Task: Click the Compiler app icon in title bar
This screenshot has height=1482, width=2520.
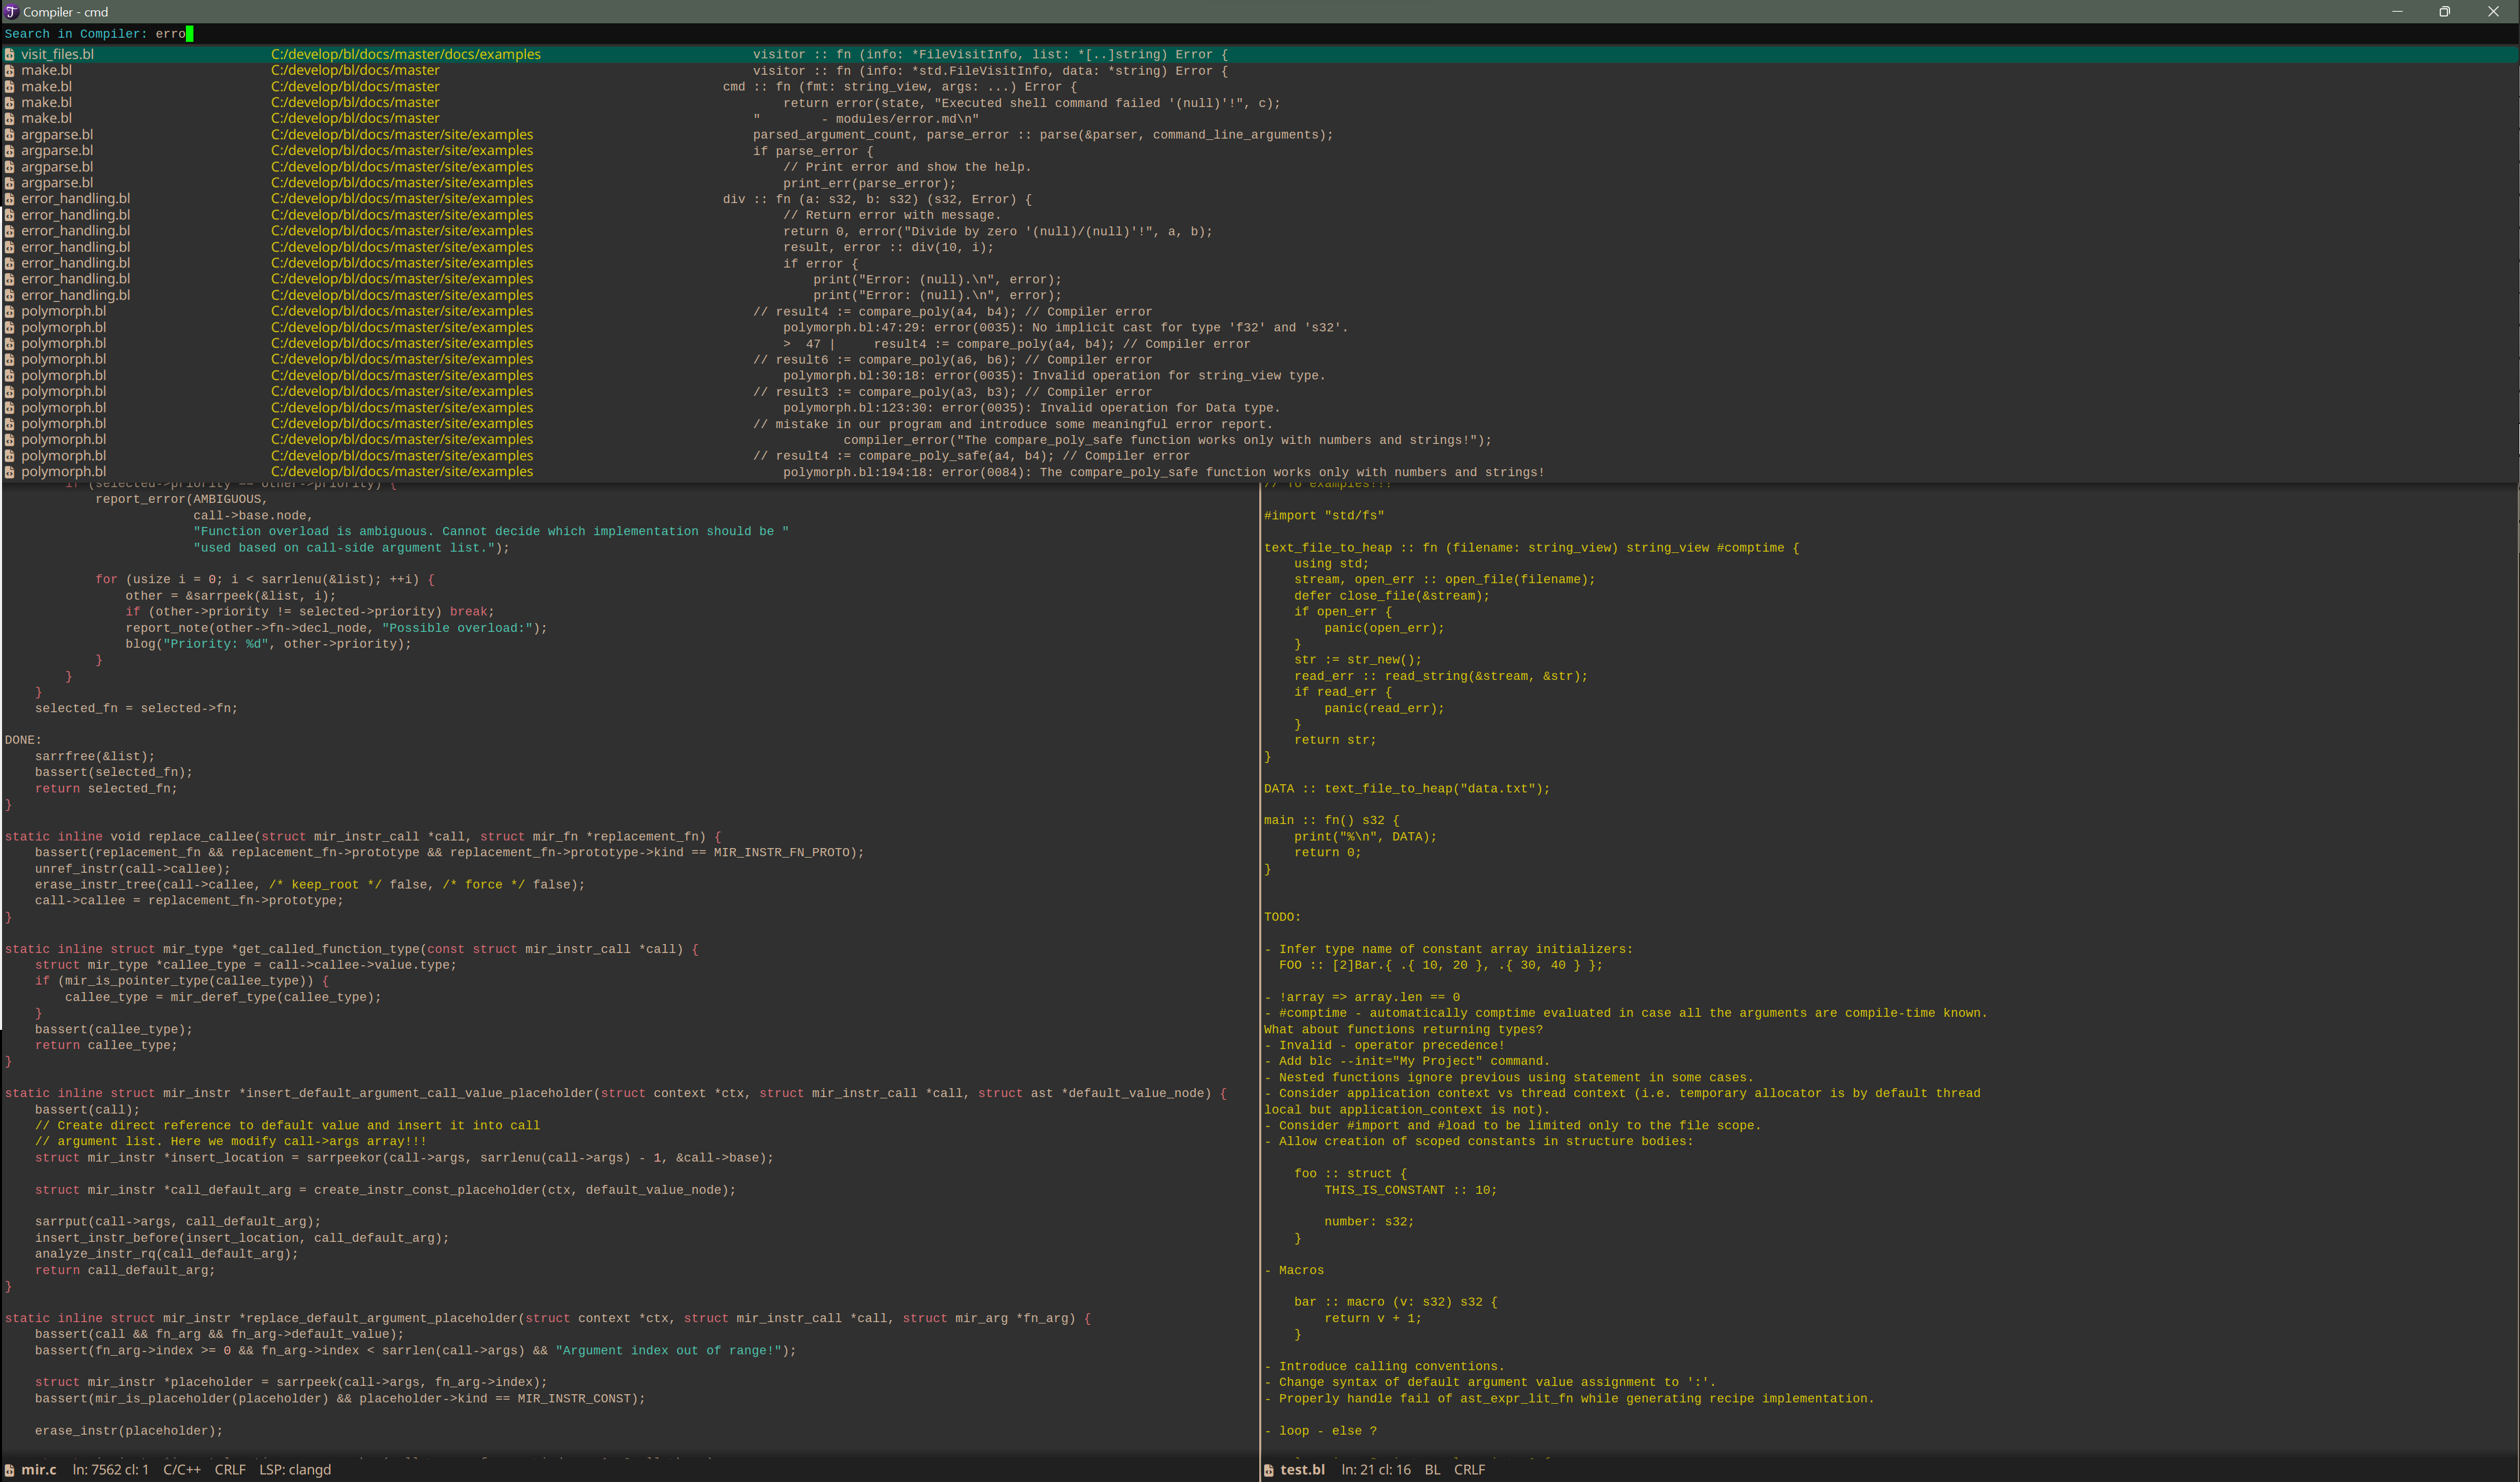Action: point(11,11)
